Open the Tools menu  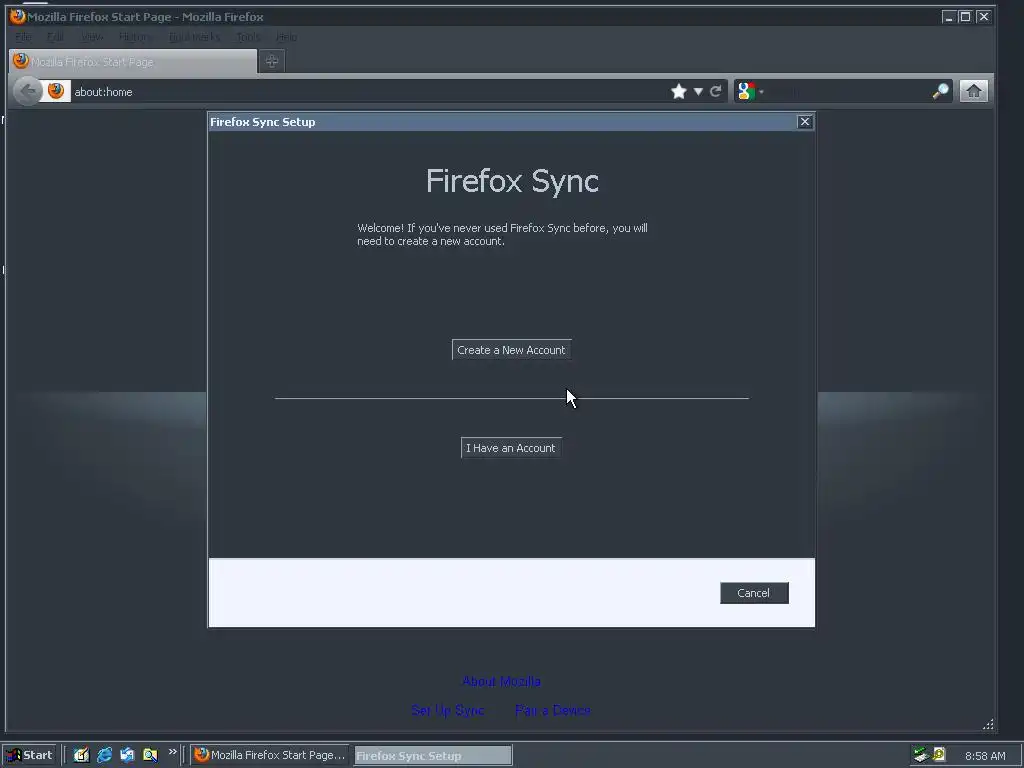point(248,37)
